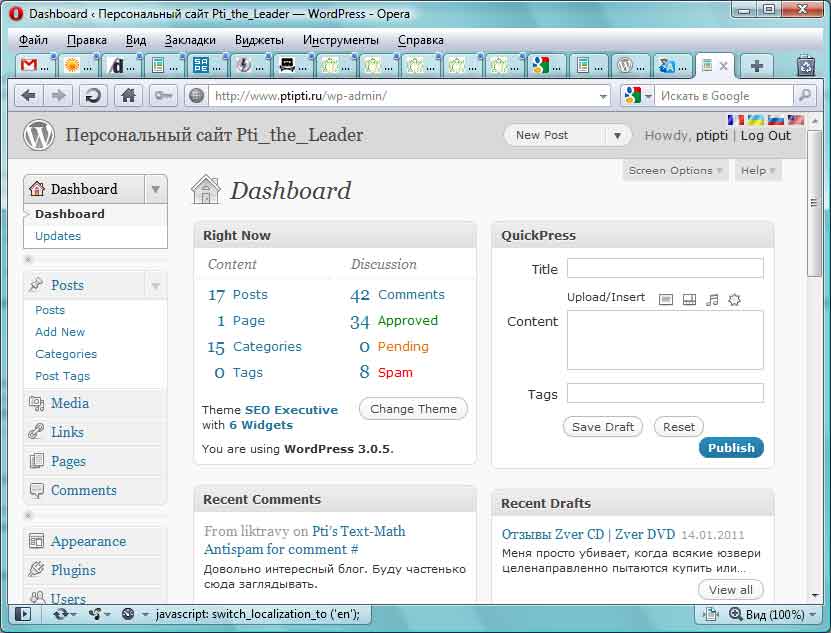
Task: Click the browser Reload button
Action: pos(93,96)
